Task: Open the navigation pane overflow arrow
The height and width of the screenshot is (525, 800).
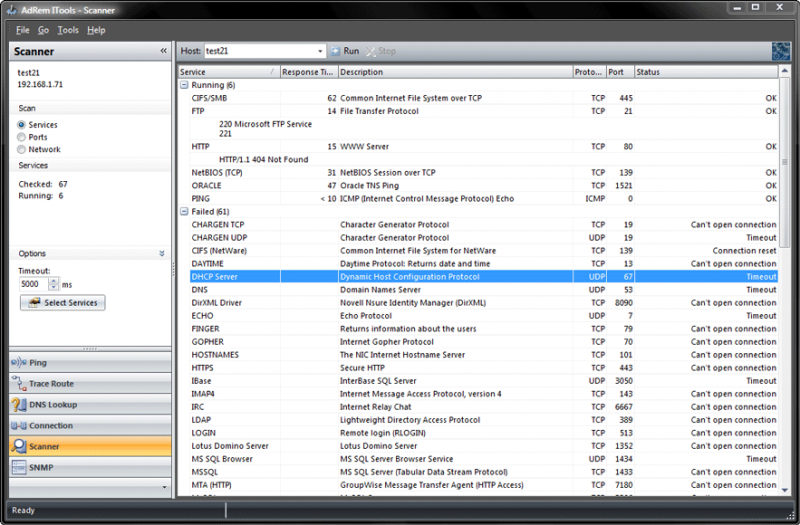Action: click(164, 487)
